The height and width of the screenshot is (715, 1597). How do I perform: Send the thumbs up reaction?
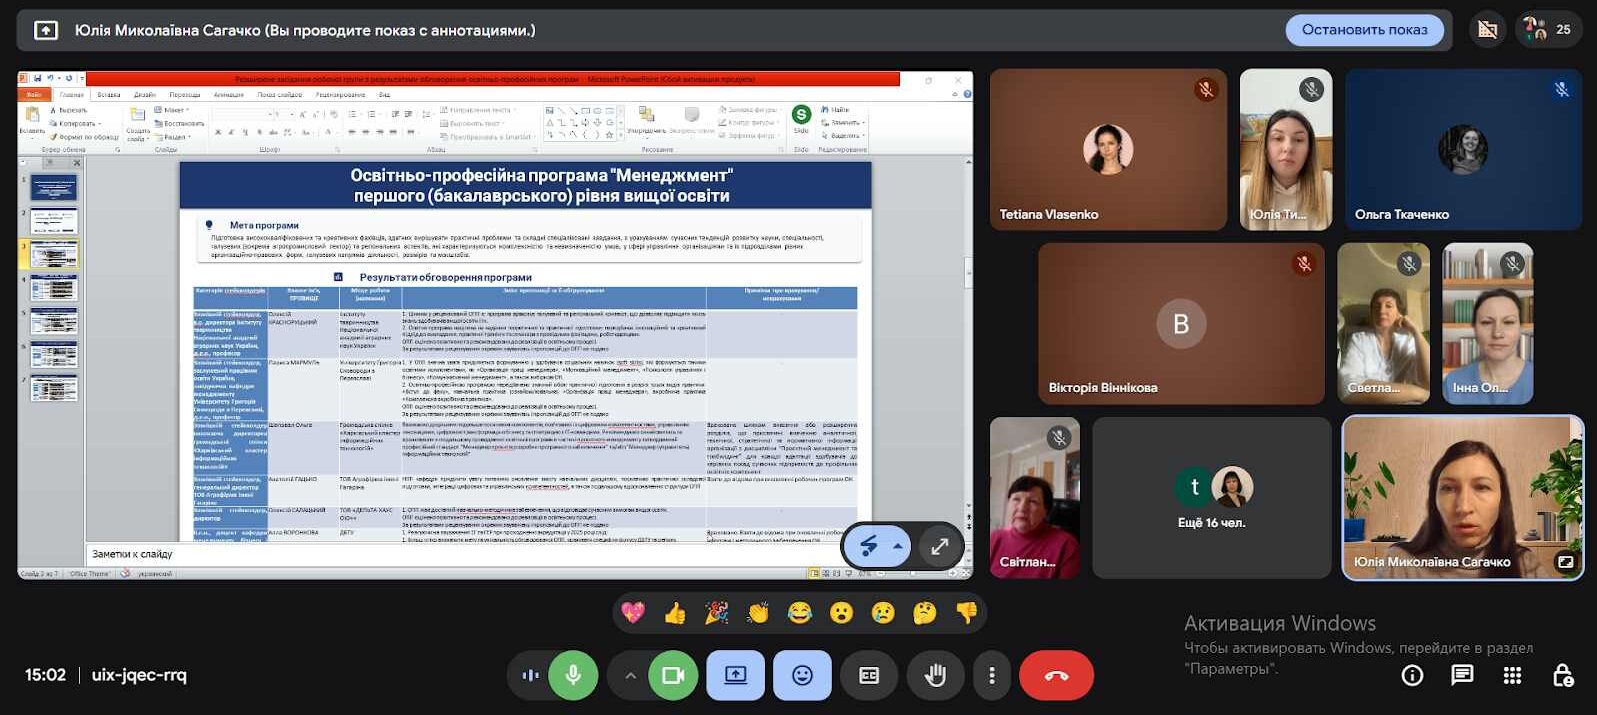pyautogui.click(x=675, y=612)
